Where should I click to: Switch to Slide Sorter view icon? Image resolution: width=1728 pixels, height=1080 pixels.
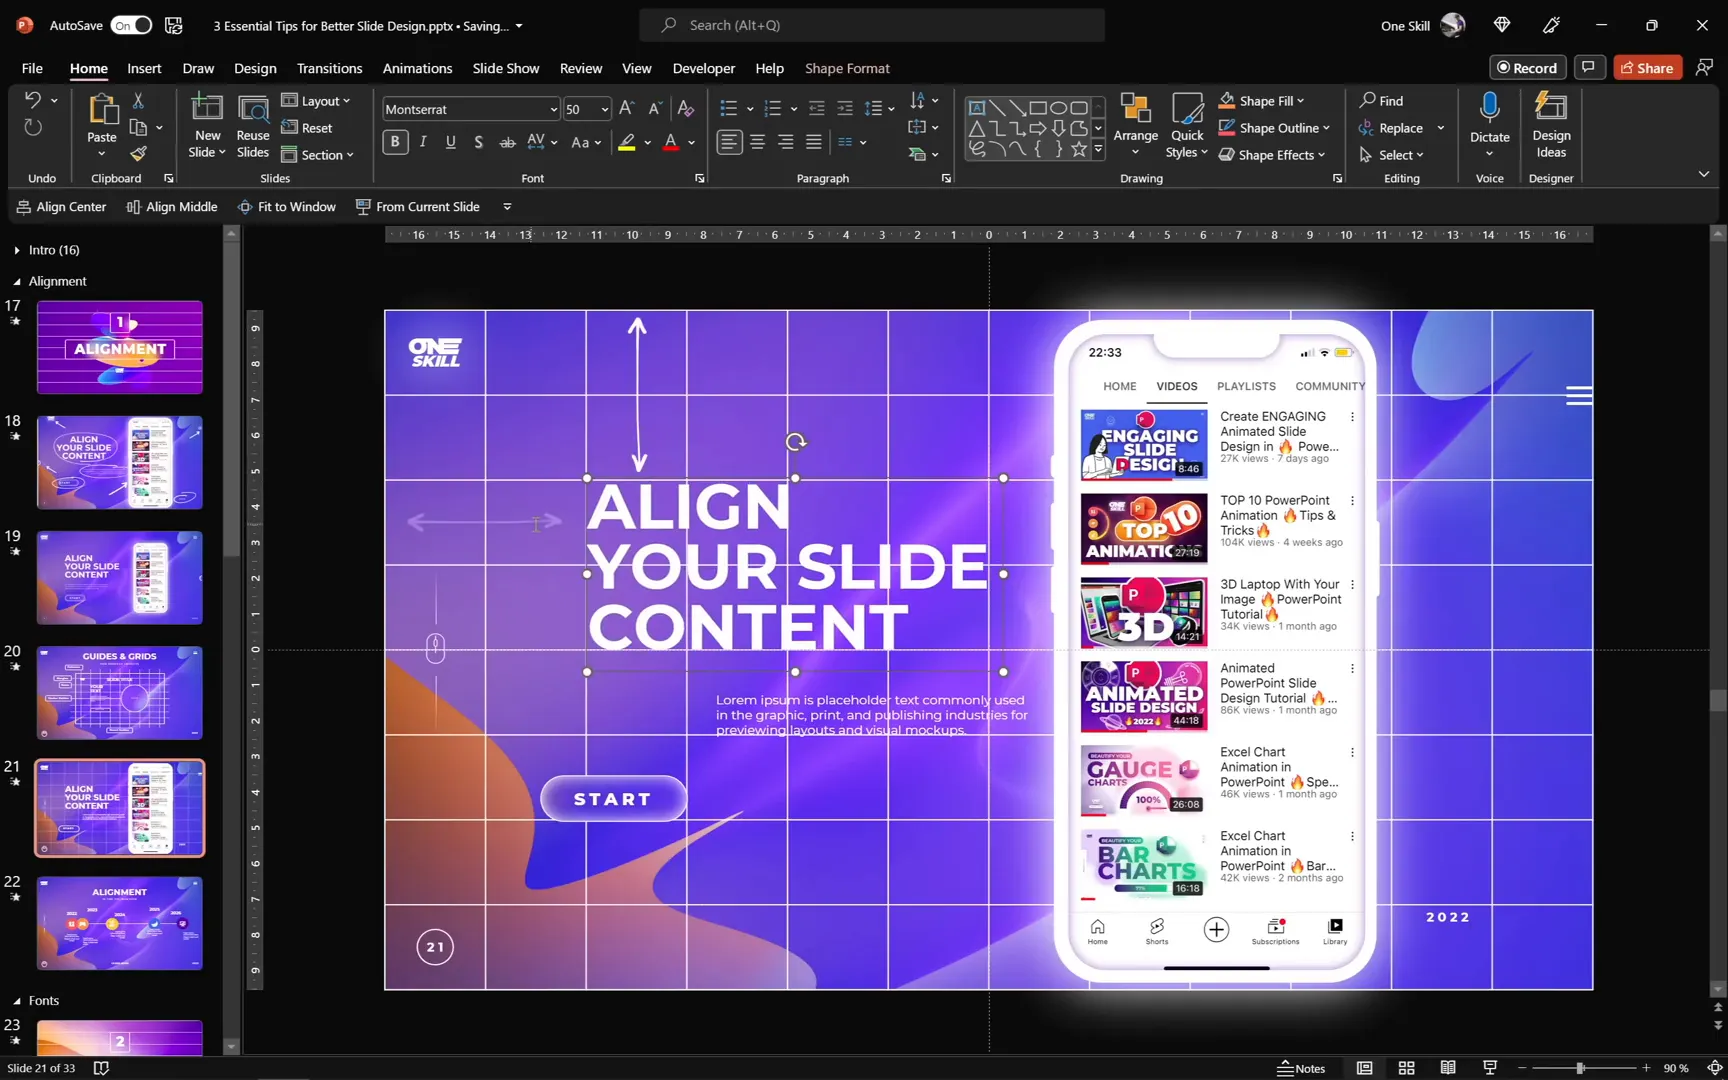(1406, 1068)
